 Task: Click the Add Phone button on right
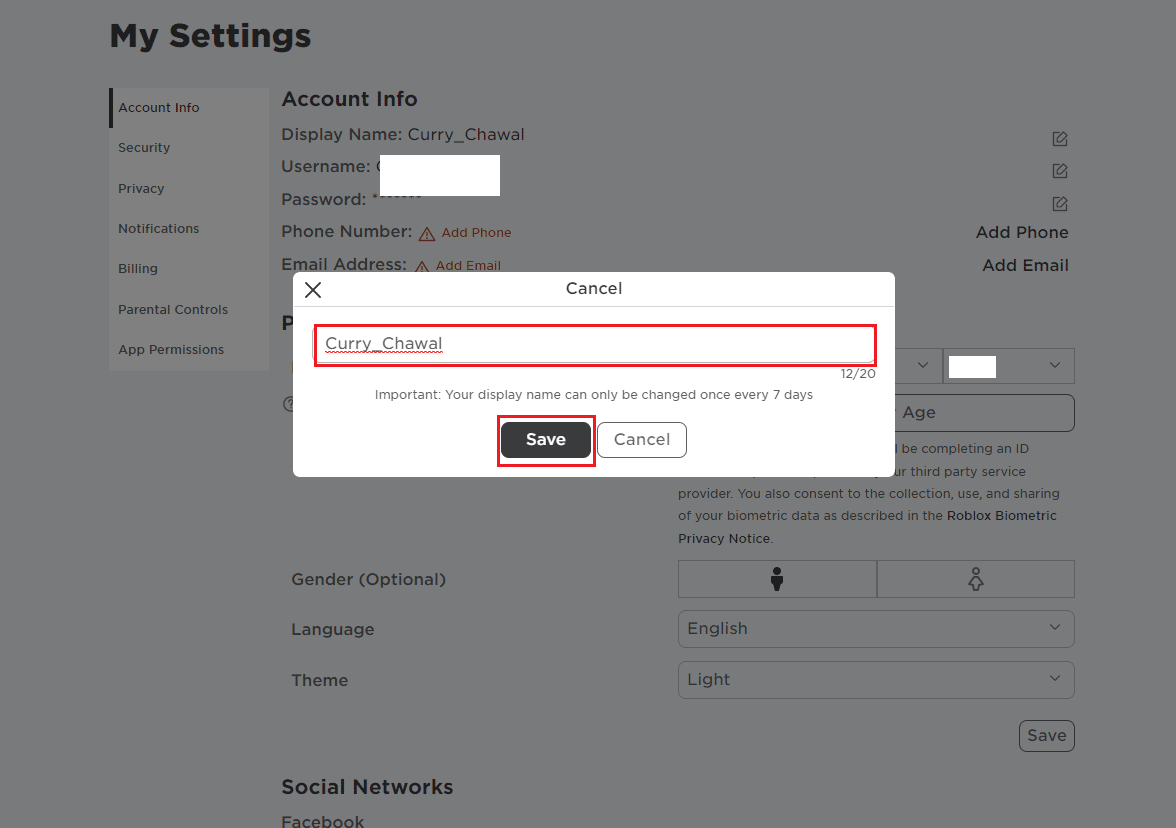tap(1022, 232)
